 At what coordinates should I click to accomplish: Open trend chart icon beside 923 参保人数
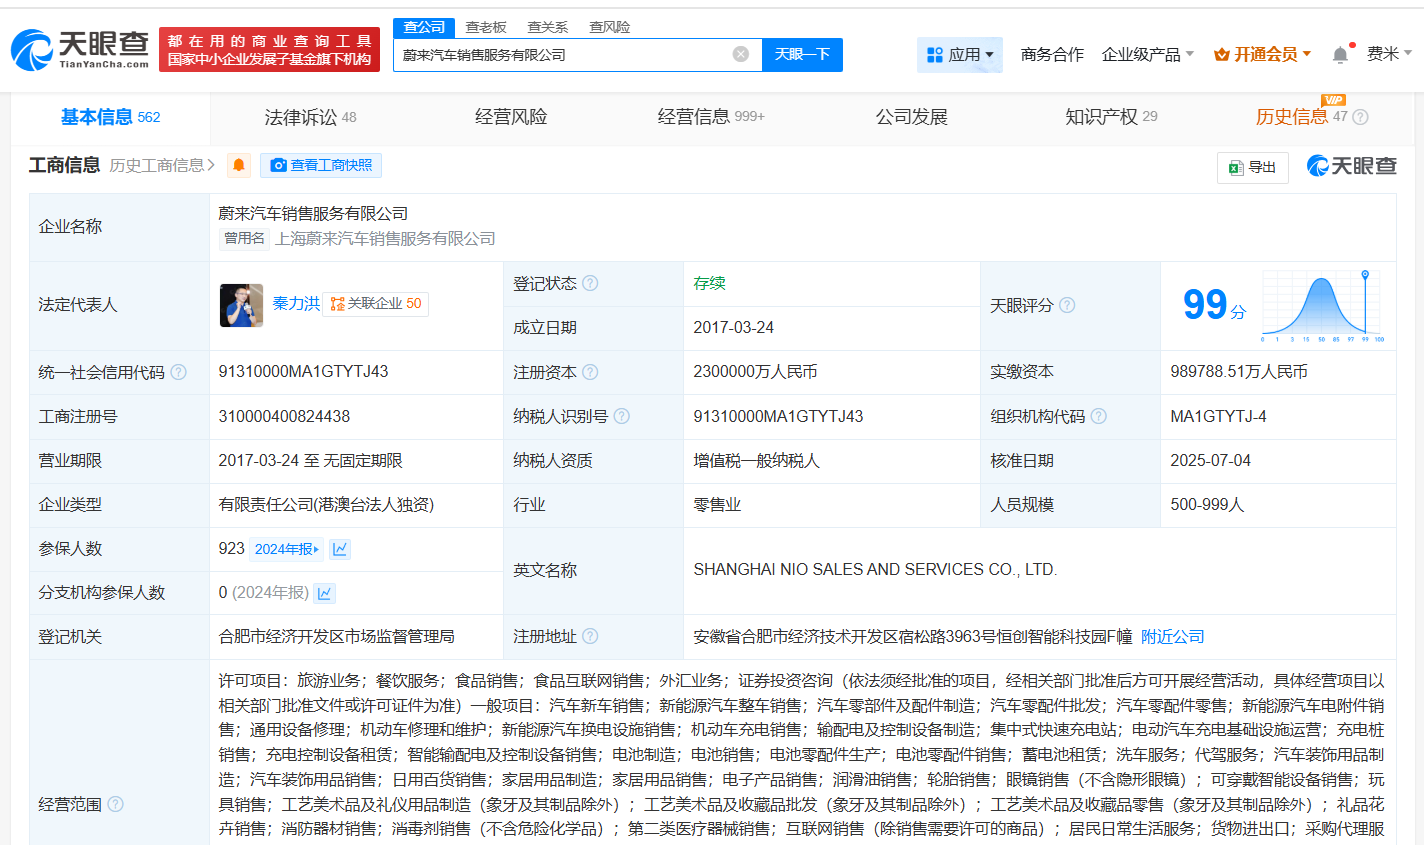coord(340,549)
